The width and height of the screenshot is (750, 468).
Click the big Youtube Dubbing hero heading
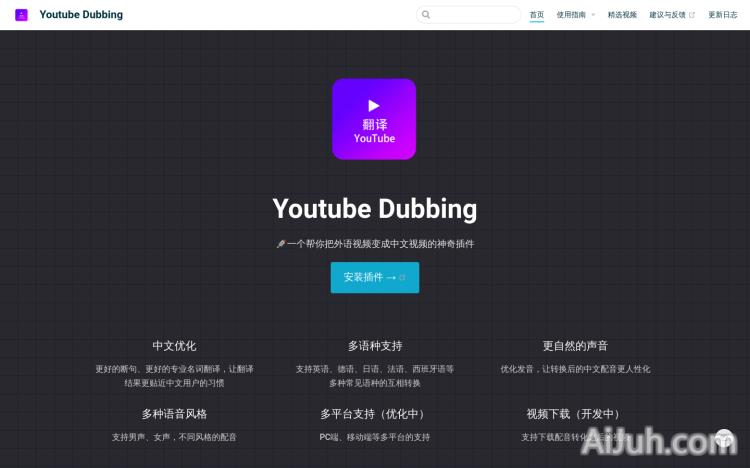click(x=375, y=209)
